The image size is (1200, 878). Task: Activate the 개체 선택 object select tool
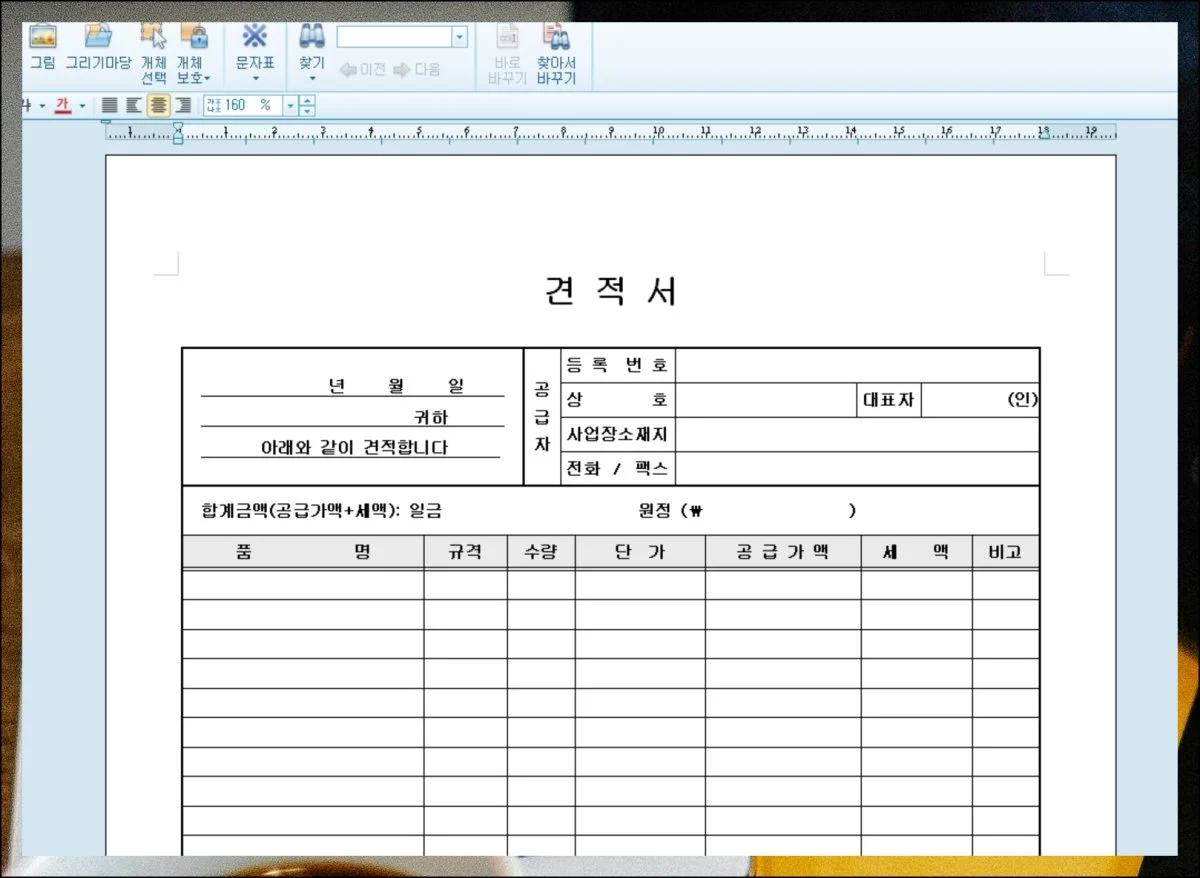click(x=153, y=38)
